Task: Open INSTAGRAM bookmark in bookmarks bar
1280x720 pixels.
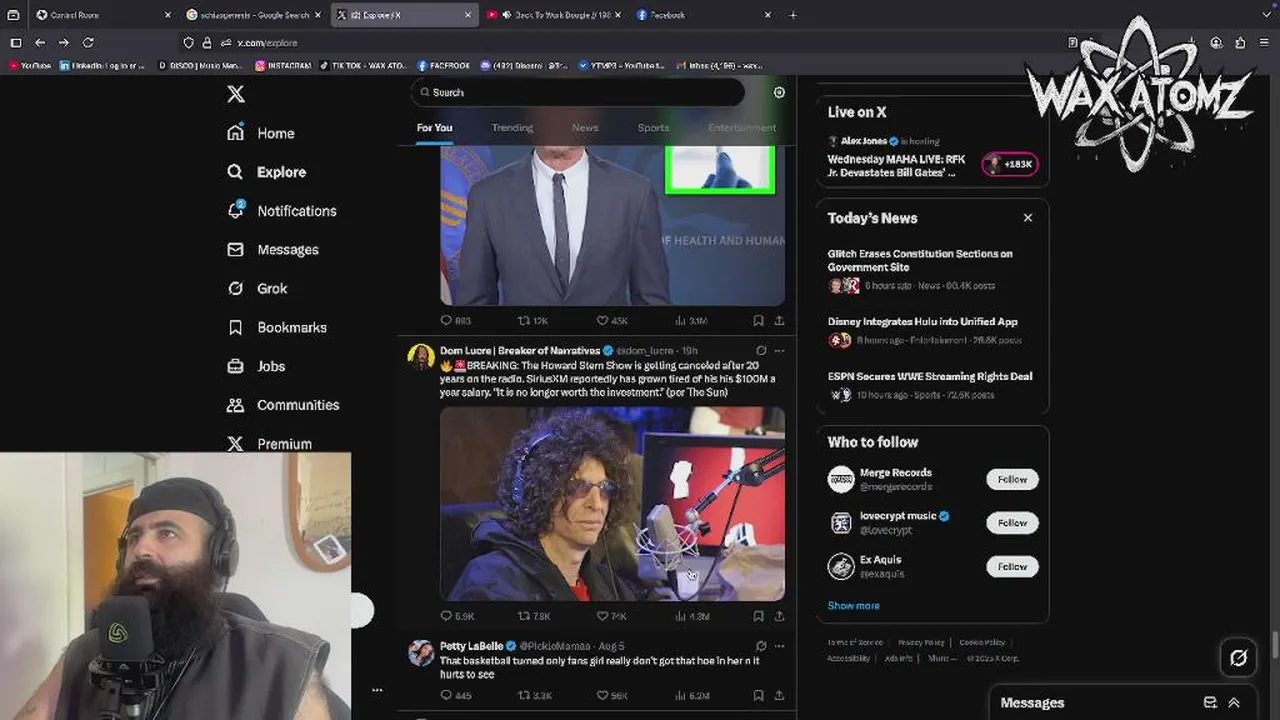Action: 283,66
